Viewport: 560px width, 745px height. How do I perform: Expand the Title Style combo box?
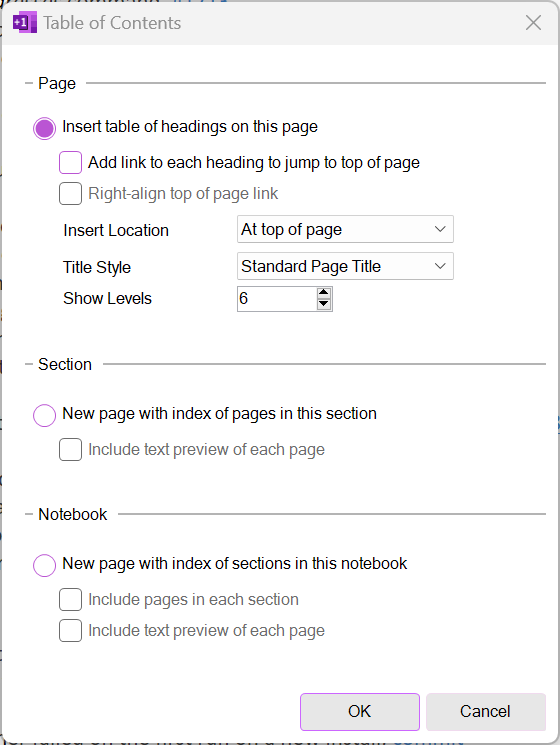[345, 266]
